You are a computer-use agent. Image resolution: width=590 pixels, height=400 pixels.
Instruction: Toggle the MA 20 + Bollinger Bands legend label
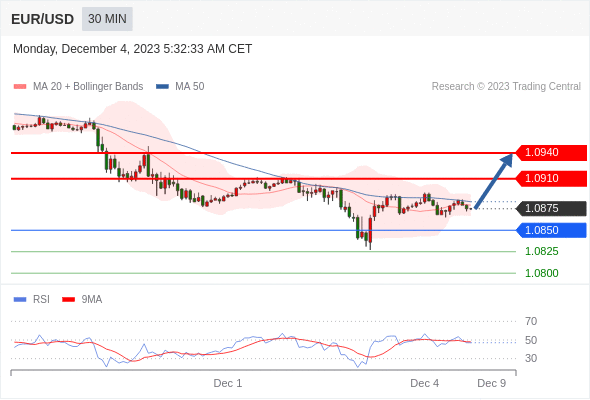88,87
